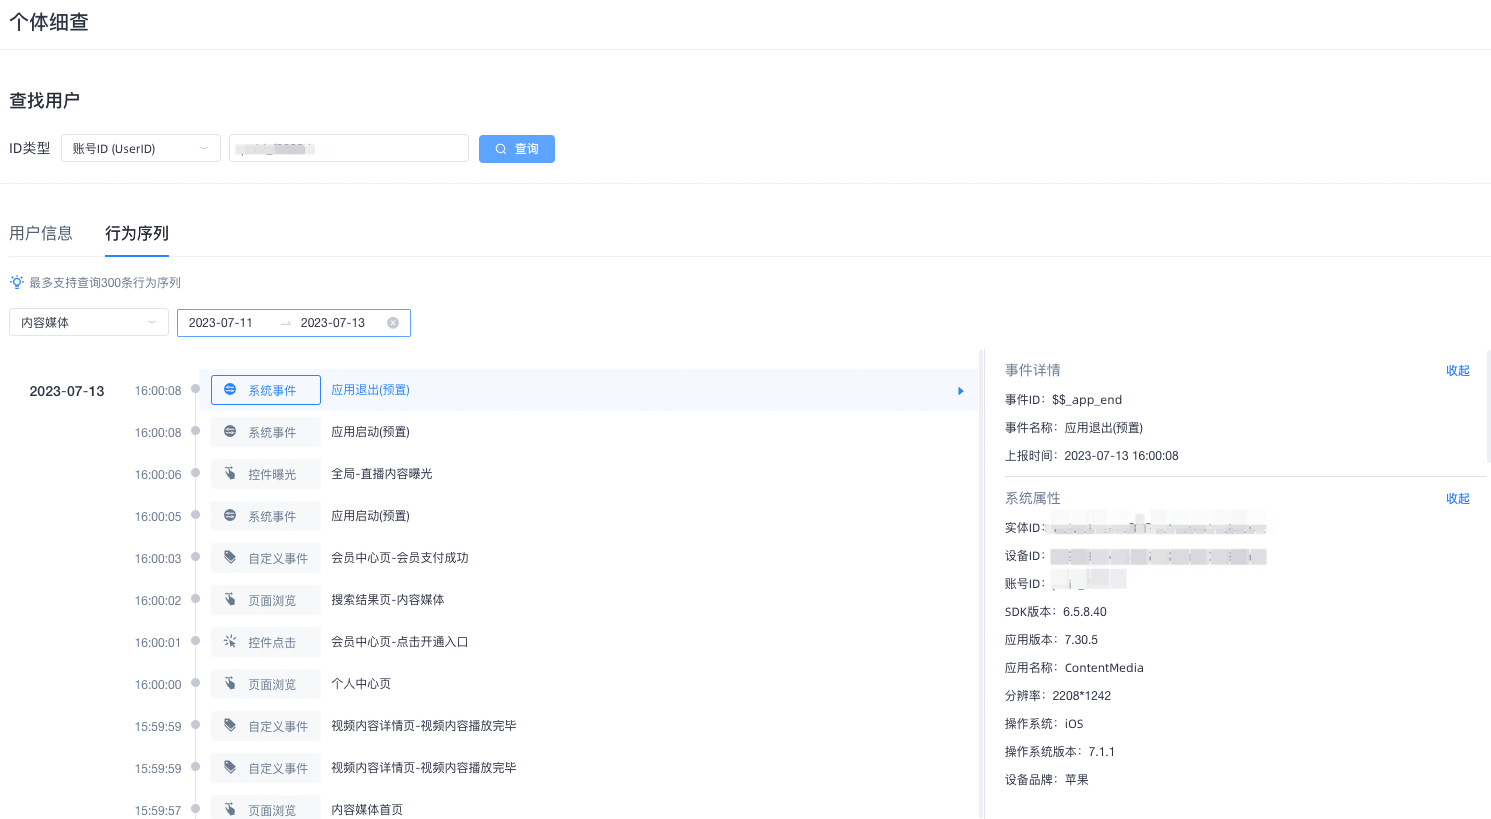This screenshot has width=1491, height=819.
Task: Click the 应用版本 value 7.30.5
Action: 1081,640
